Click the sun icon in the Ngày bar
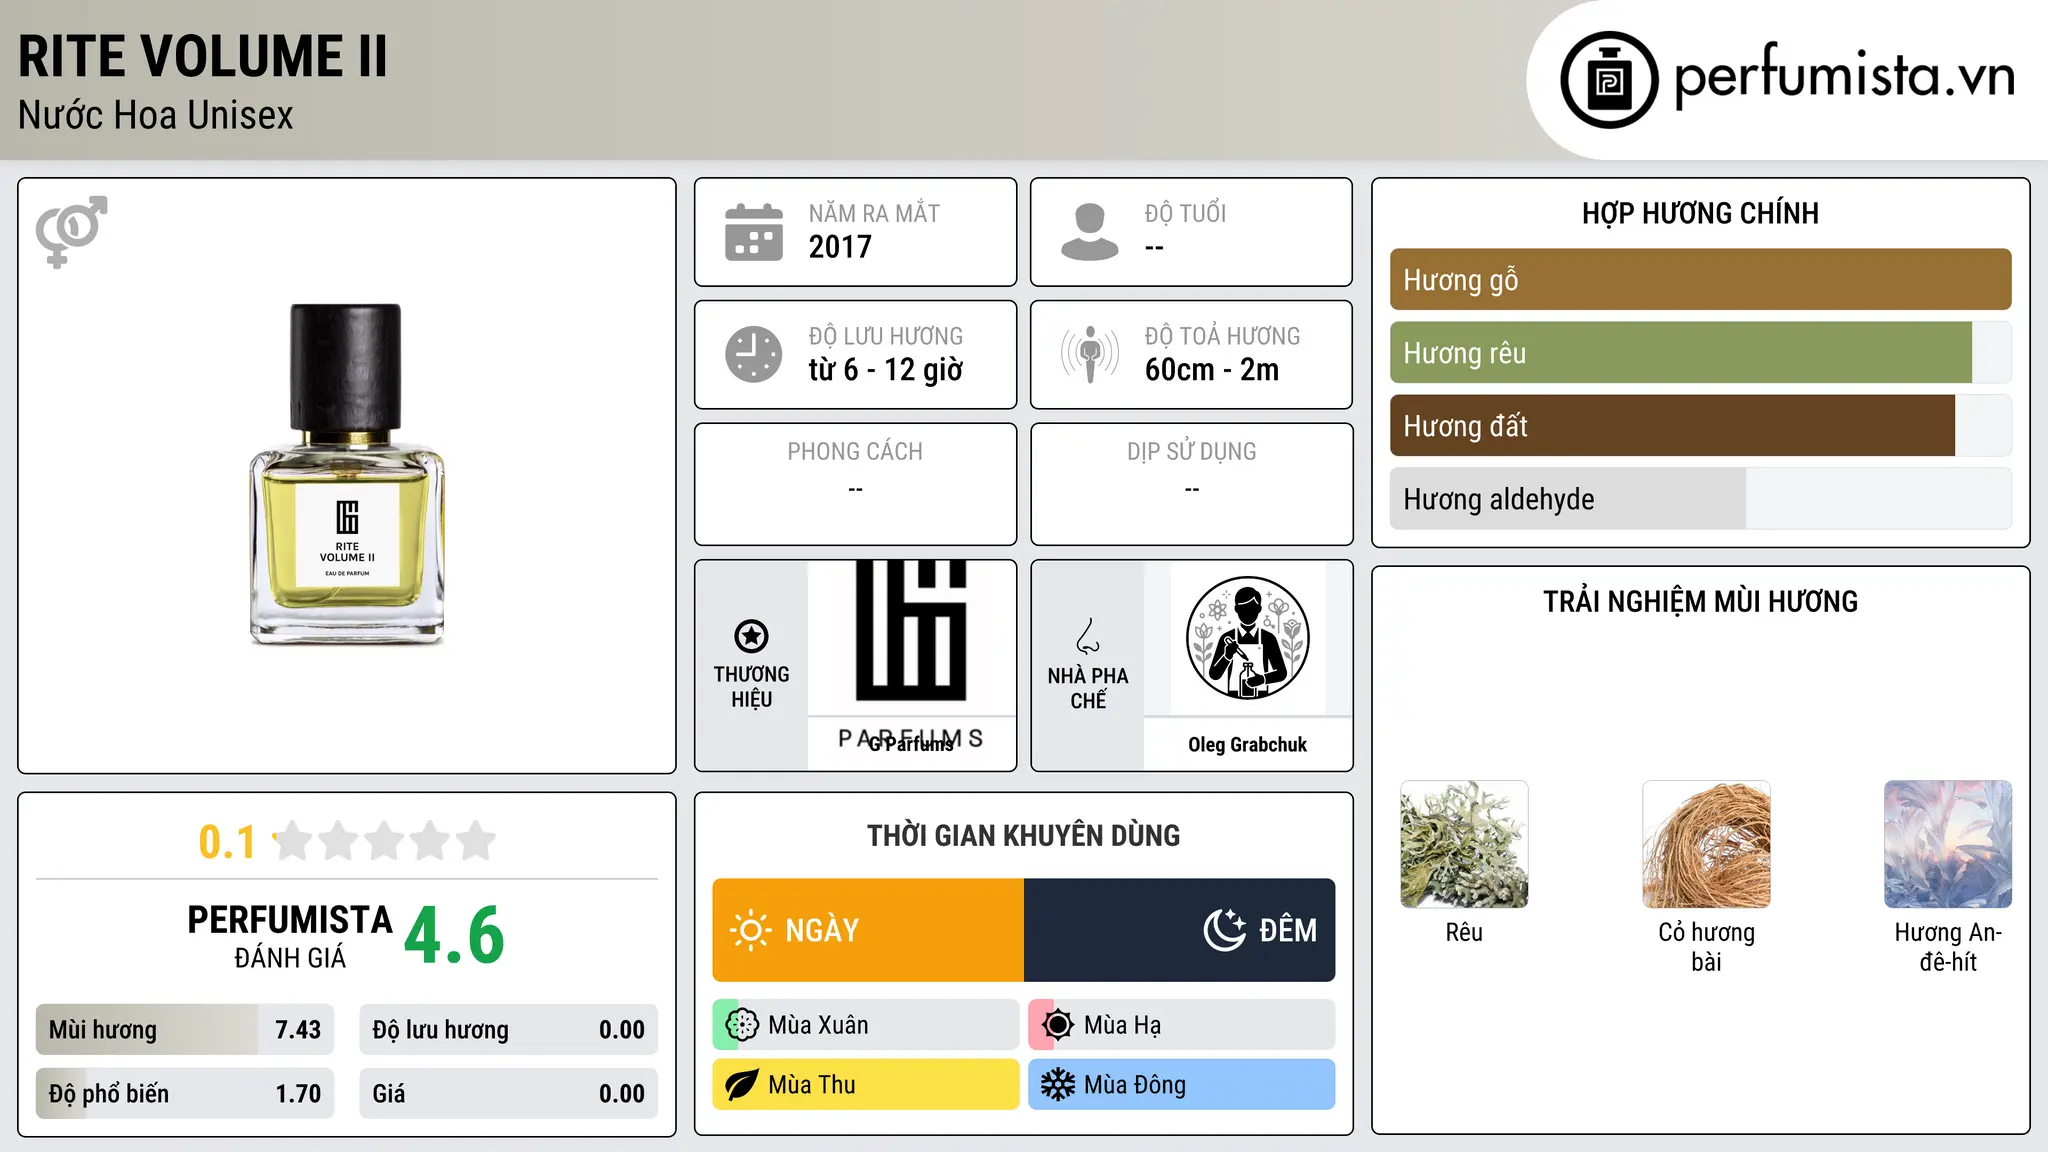Image resolution: width=2048 pixels, height=1152 pixels. pyautogui.click(x=750, y=930)
